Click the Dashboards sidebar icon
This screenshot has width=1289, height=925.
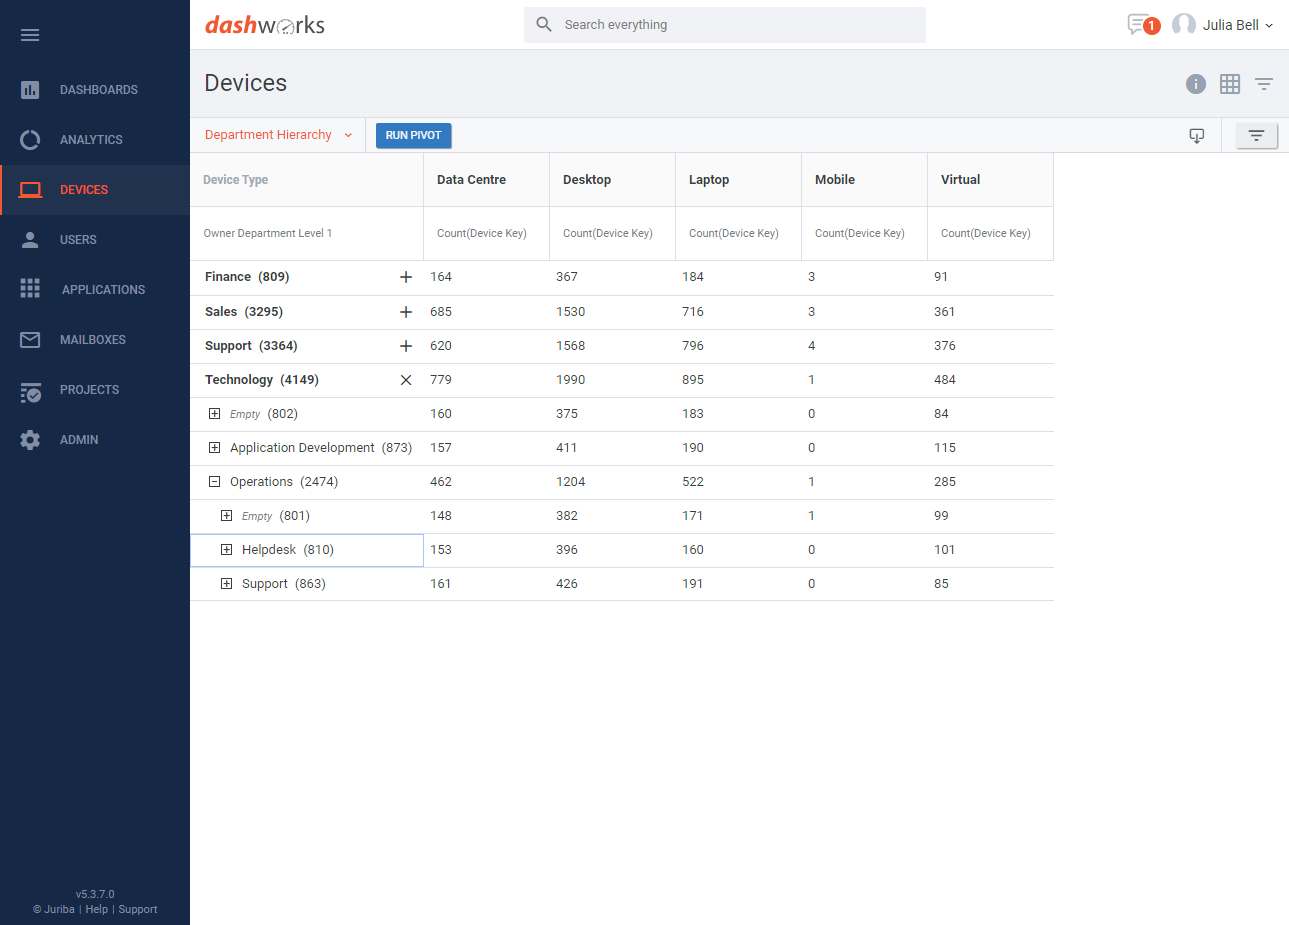[x=30, y=90]
